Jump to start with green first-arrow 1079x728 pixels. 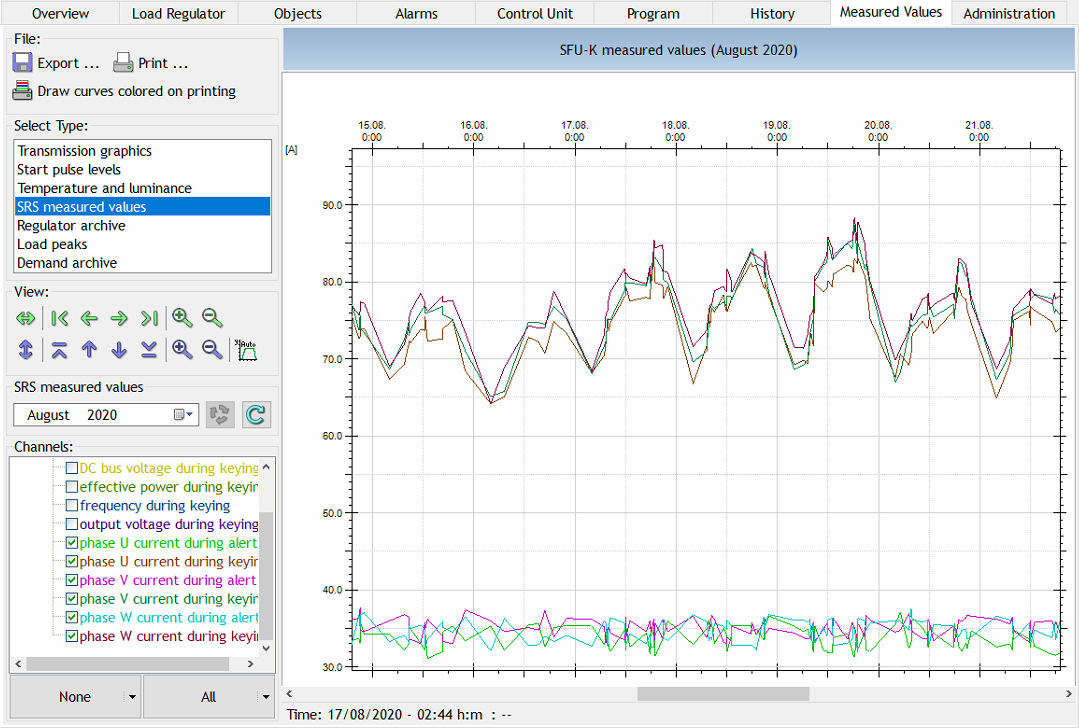[59, 318]
